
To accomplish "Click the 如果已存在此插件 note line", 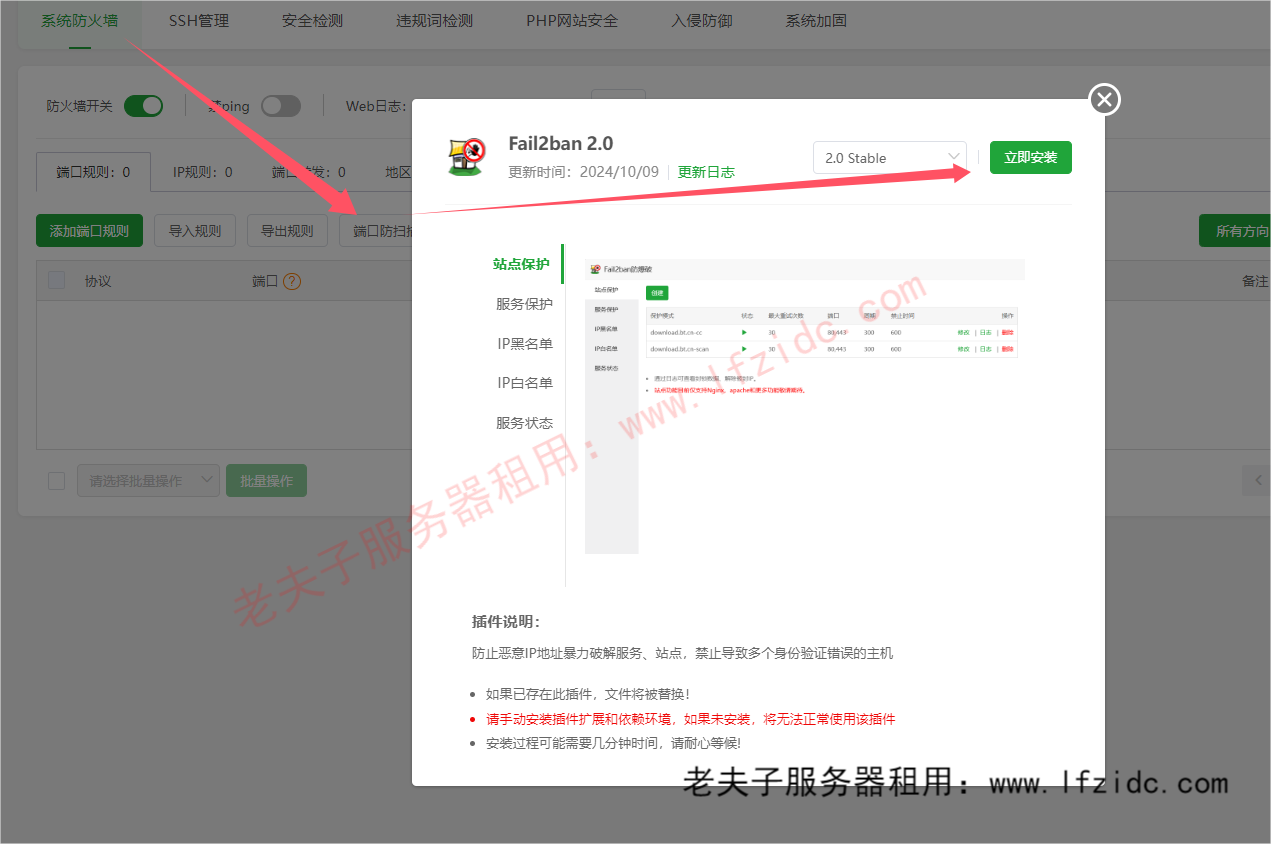I will point(588,694).
